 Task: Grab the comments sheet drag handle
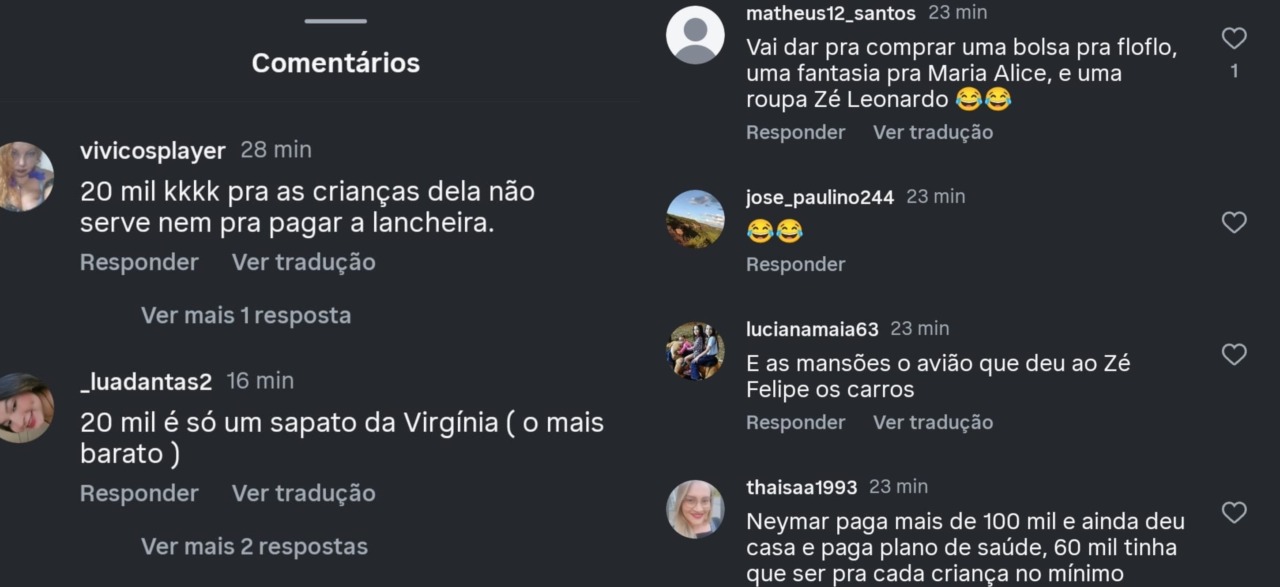pyautogui.click(x=335, y=21)
